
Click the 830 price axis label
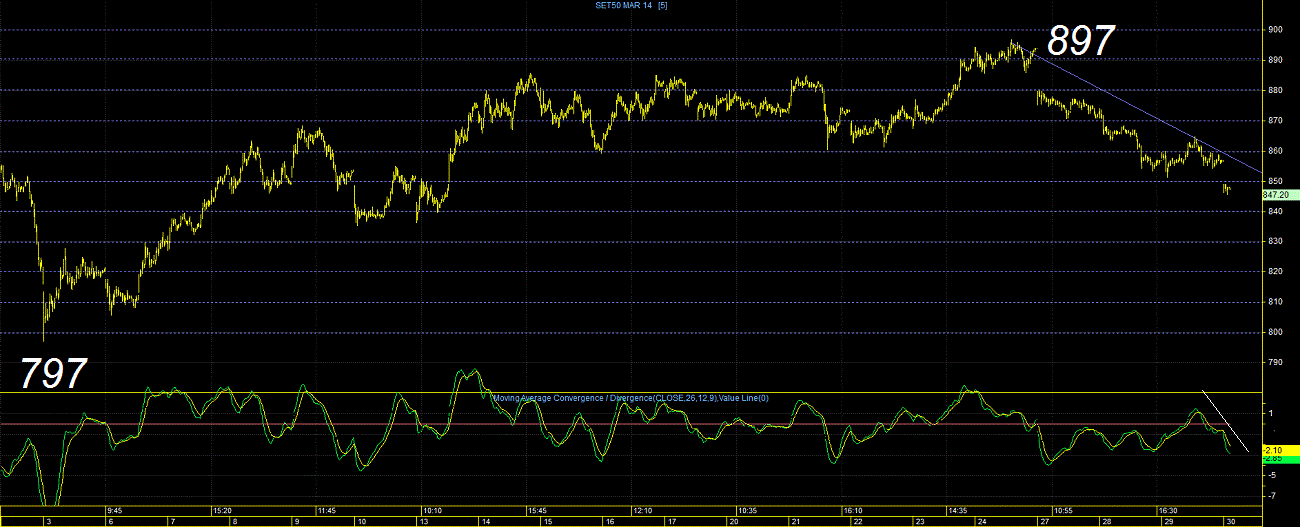pos(1275,241)
